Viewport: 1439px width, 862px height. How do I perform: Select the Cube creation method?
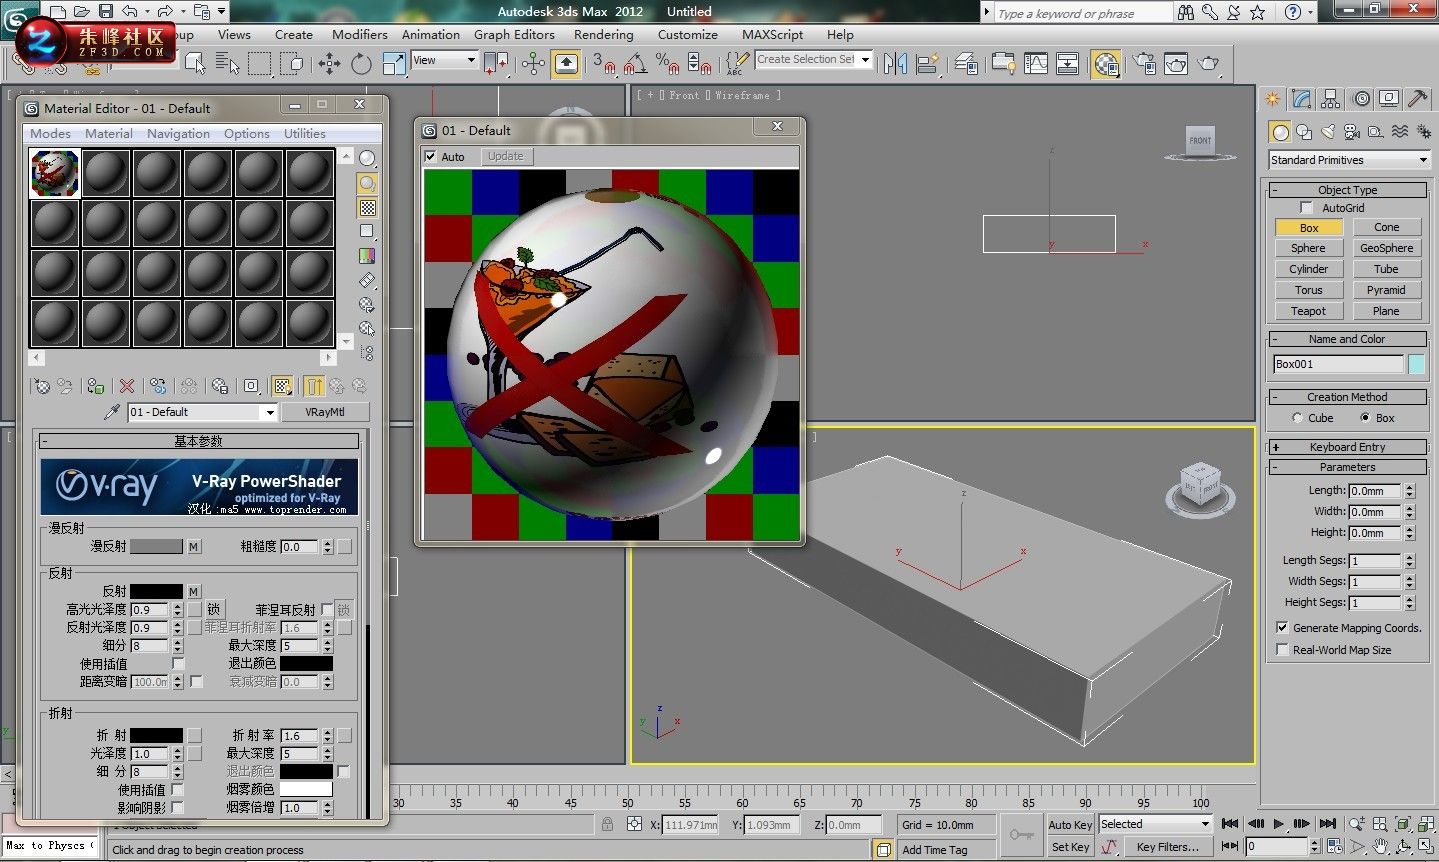[1298, 418]
